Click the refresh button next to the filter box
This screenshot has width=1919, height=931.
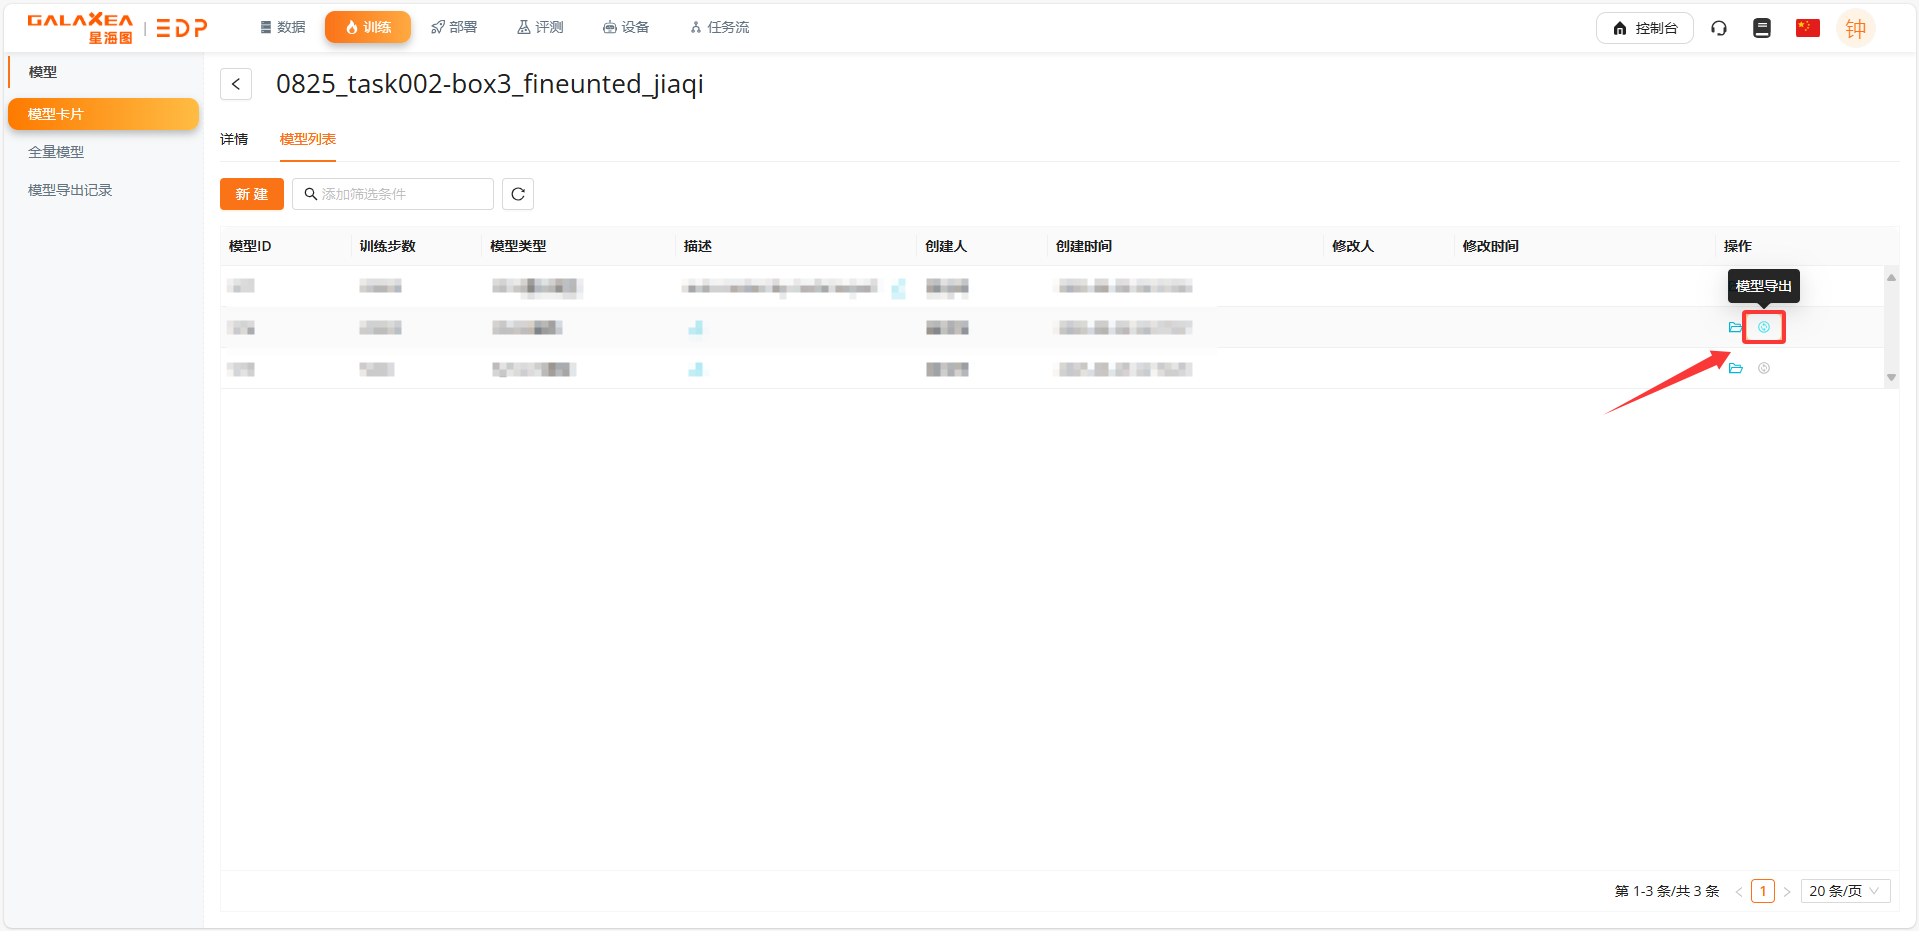pos(517,194)
